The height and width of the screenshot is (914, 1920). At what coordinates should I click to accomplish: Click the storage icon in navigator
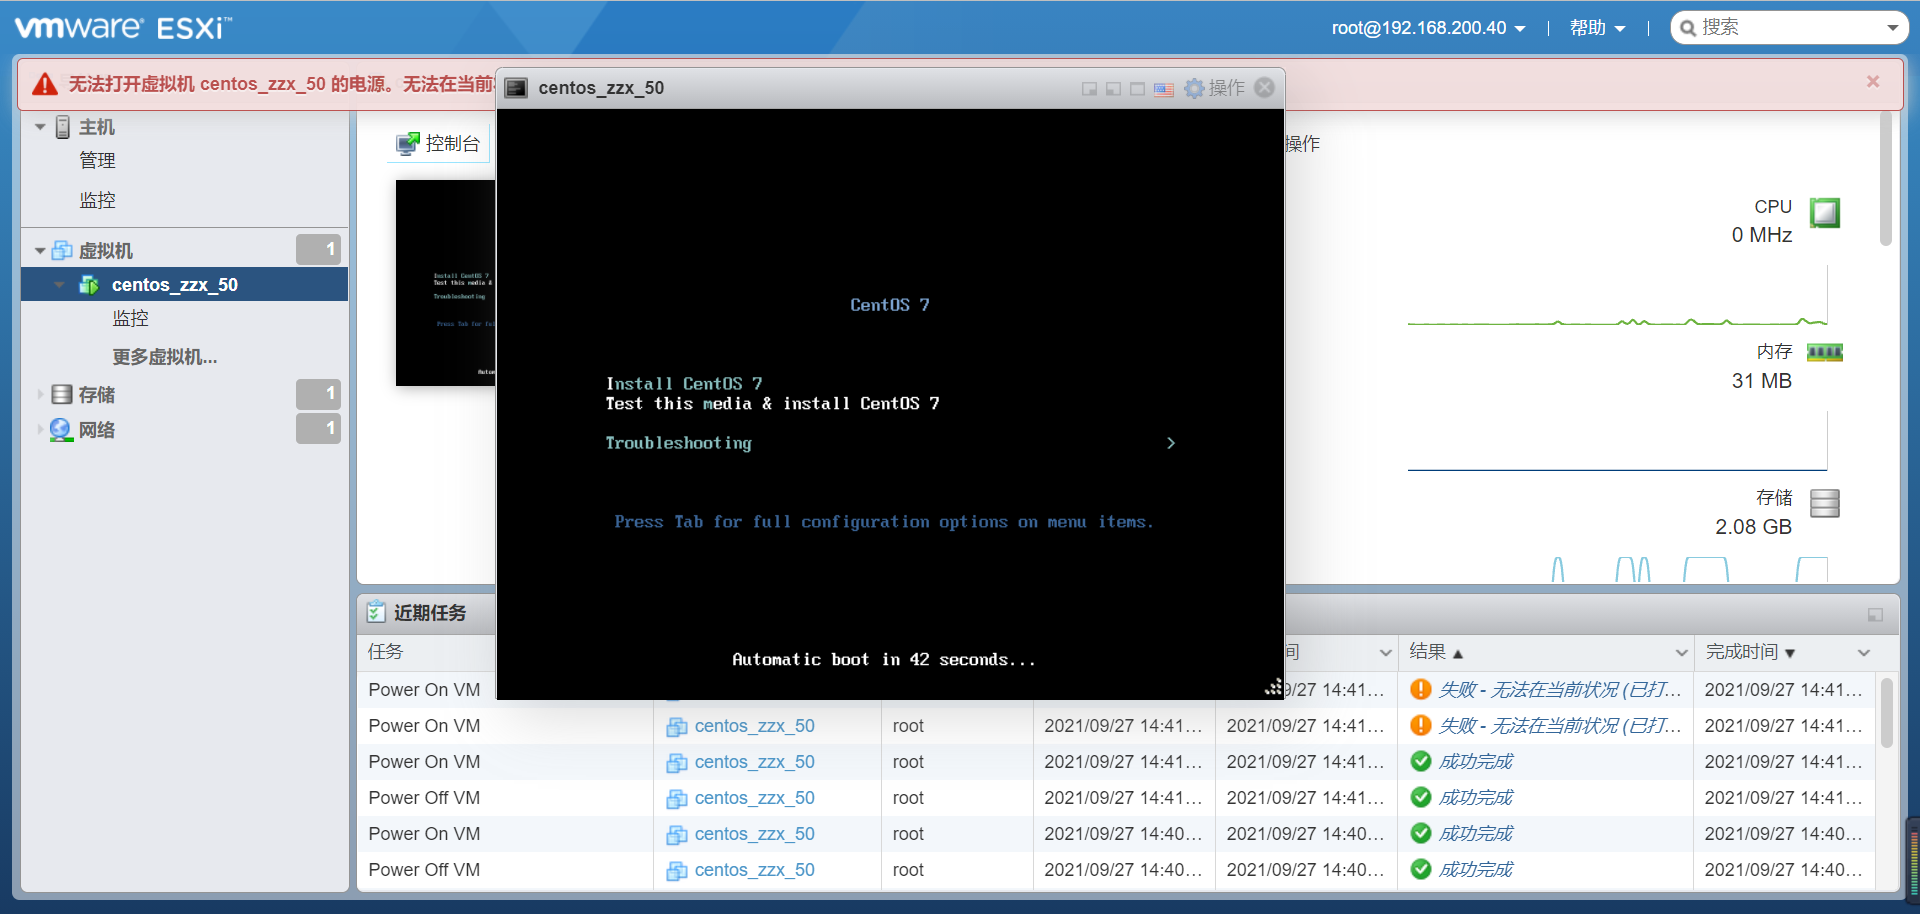(x=62, y=394)
